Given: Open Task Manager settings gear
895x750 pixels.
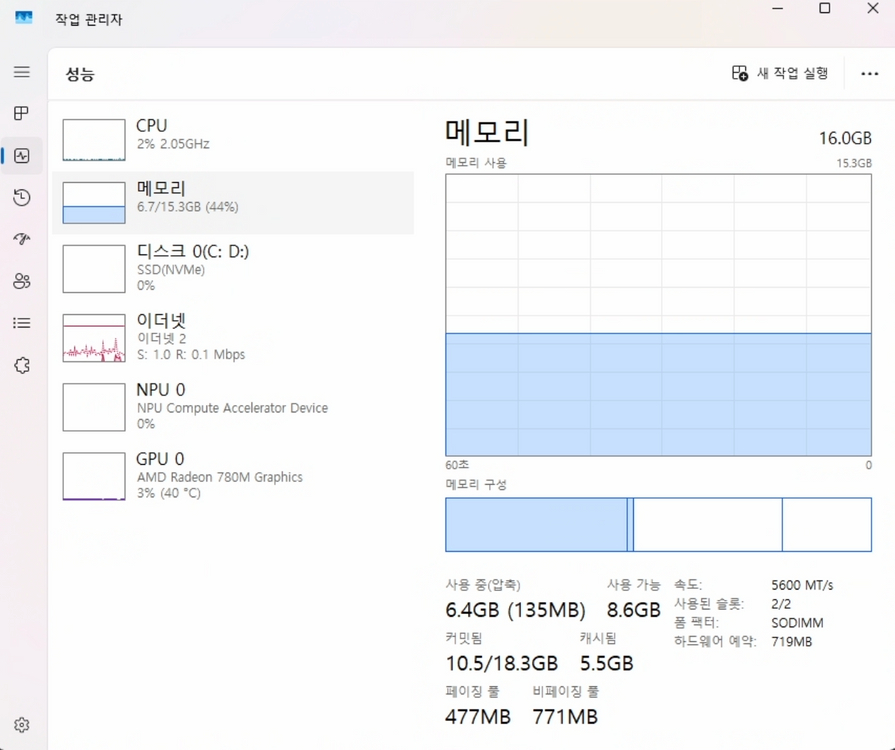Looking at the screenshot, I should pos(22,724).
